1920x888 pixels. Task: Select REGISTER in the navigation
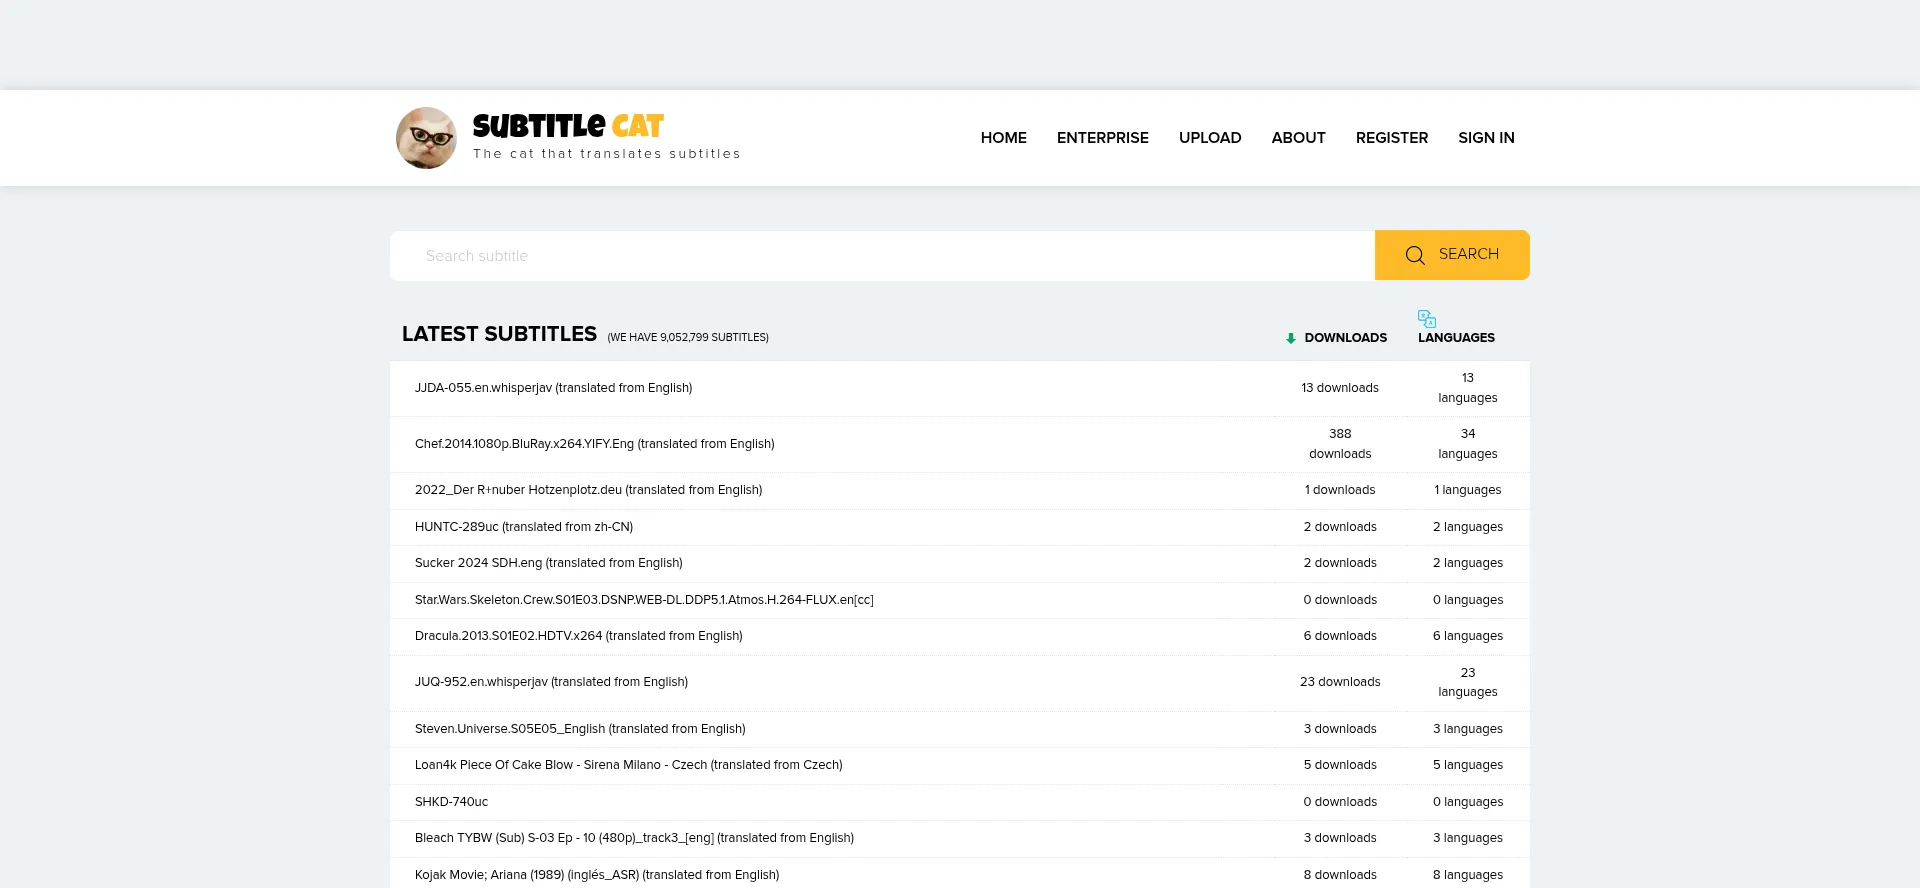point(1392,138)
